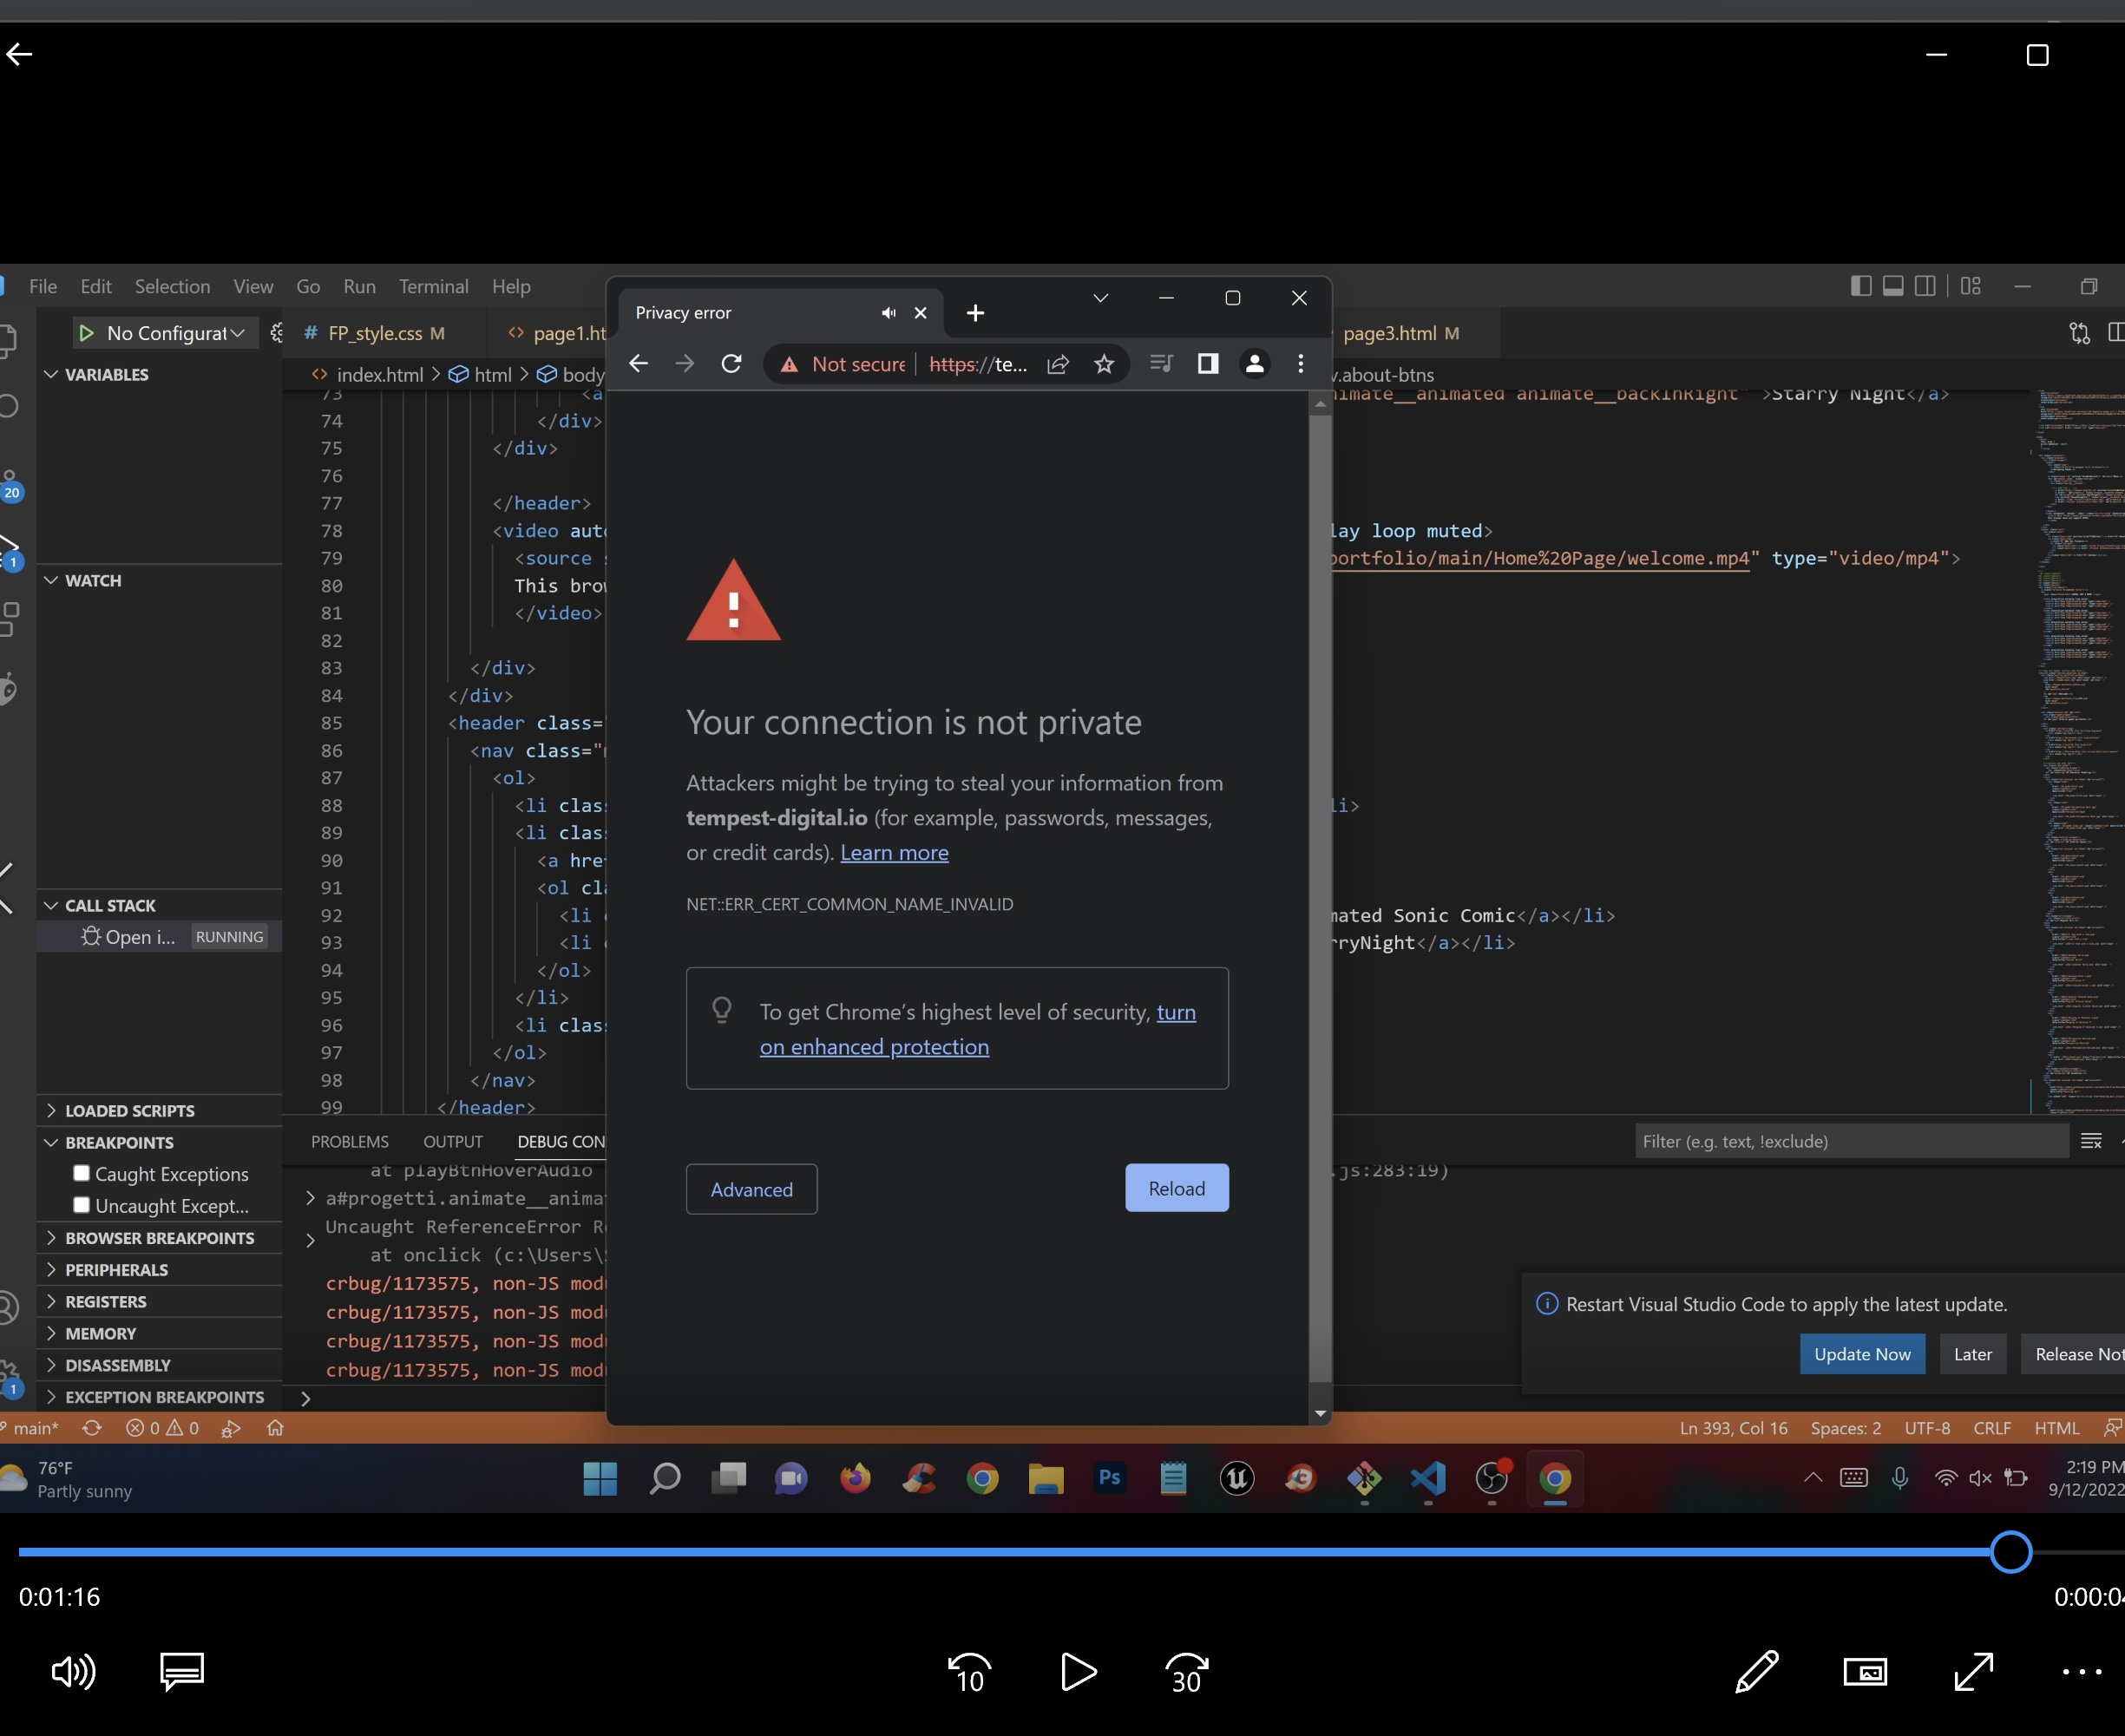This screenshot has width=2125, height=1736.
Task: Open the Chrome tab search chevron
Action: (1100, 298)
